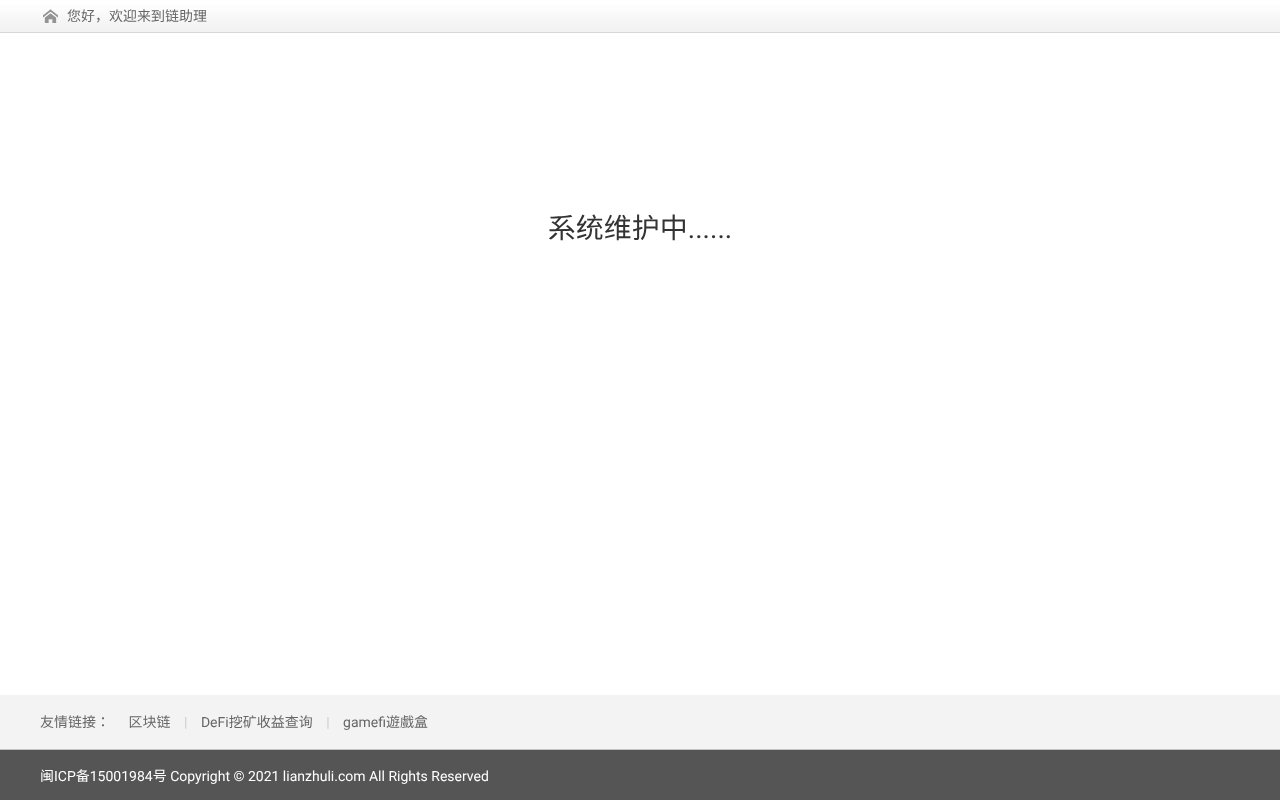1280x800 pixels.
Task: Click the 友情链接 label in the footer
Action: pyautogui.click(x=74, y=722)
